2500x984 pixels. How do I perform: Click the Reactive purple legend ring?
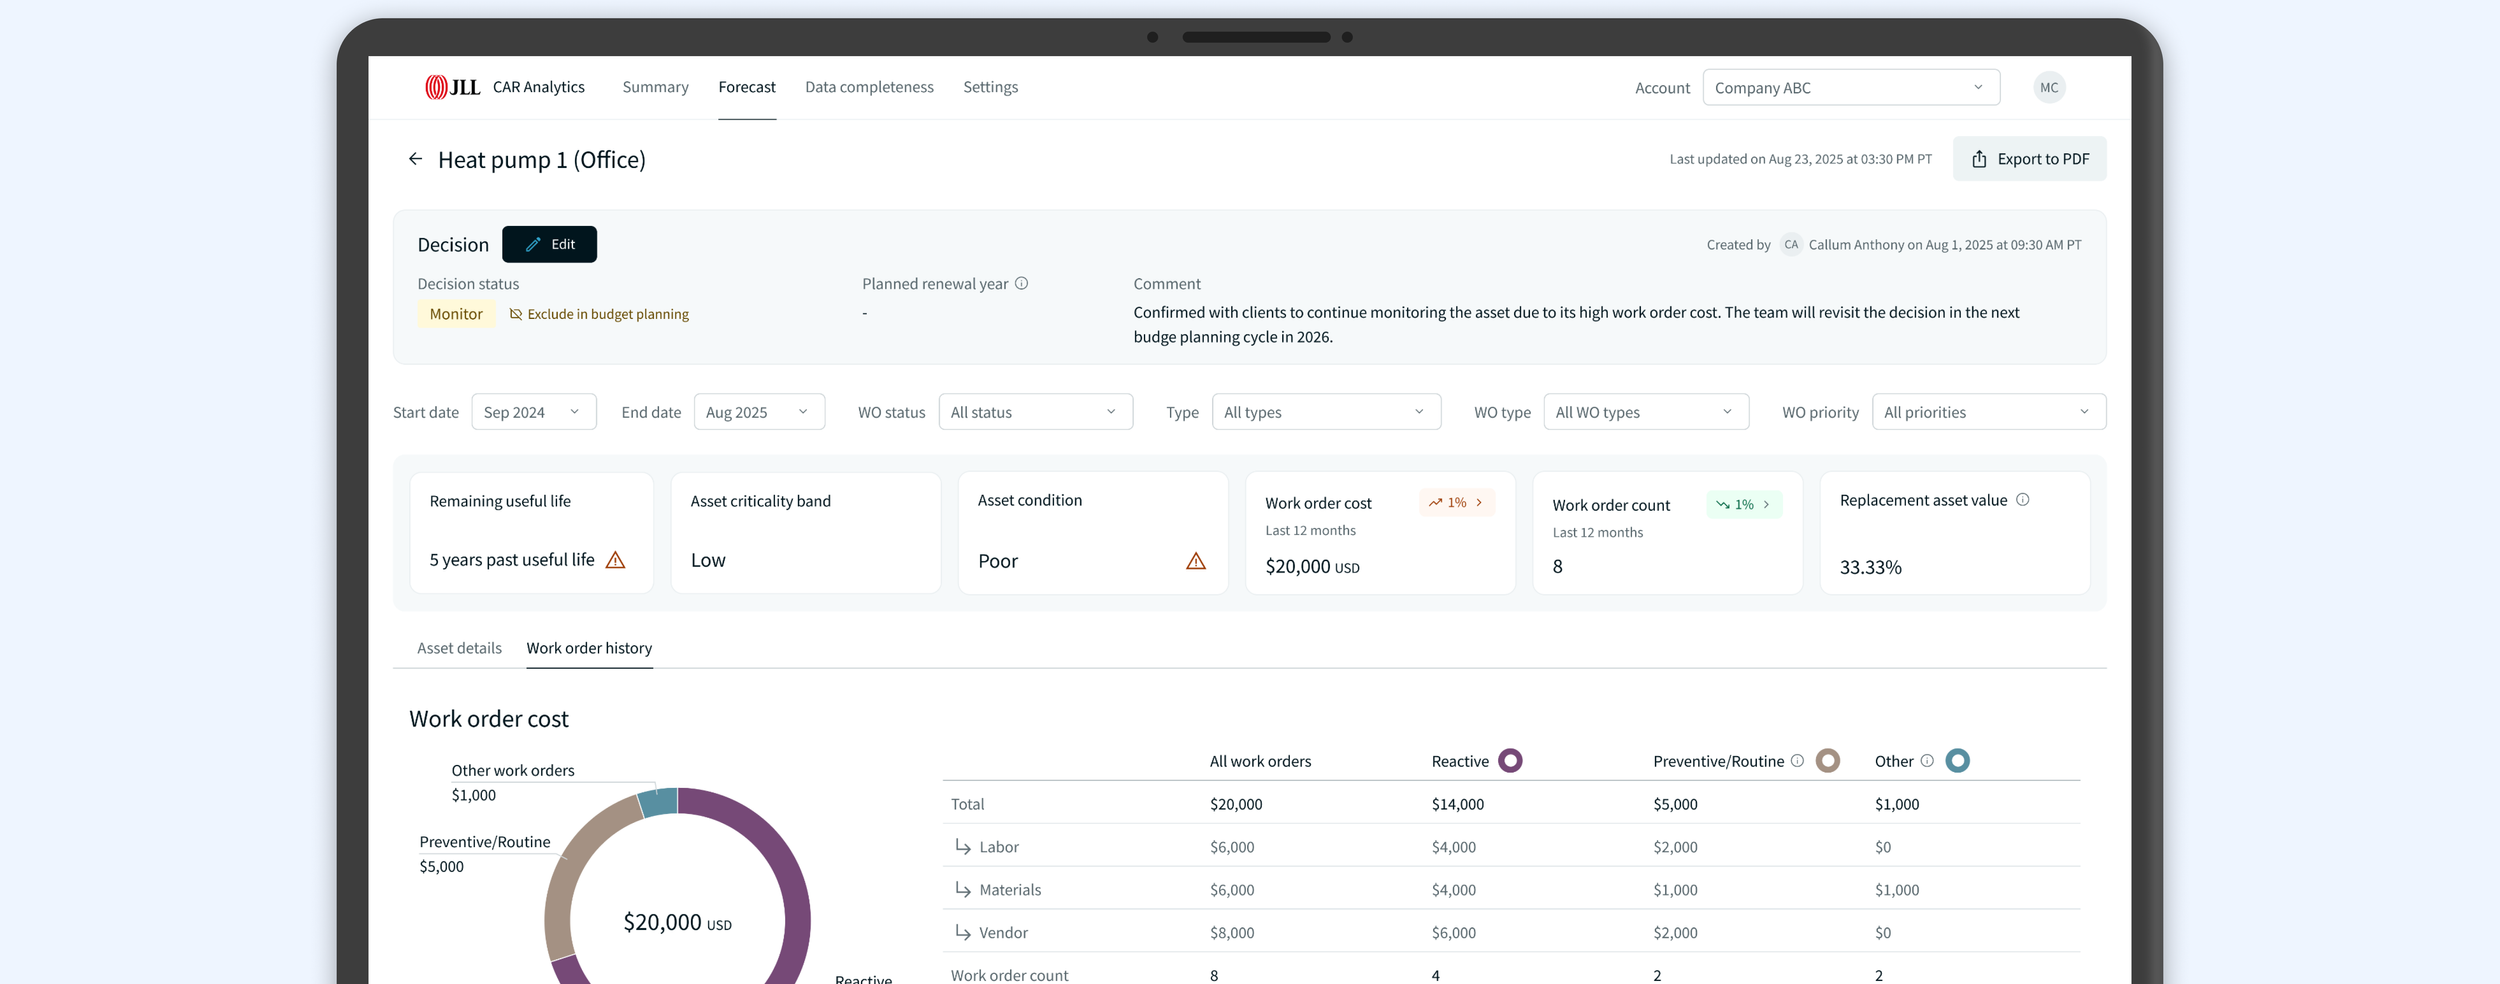point(1510,761)
